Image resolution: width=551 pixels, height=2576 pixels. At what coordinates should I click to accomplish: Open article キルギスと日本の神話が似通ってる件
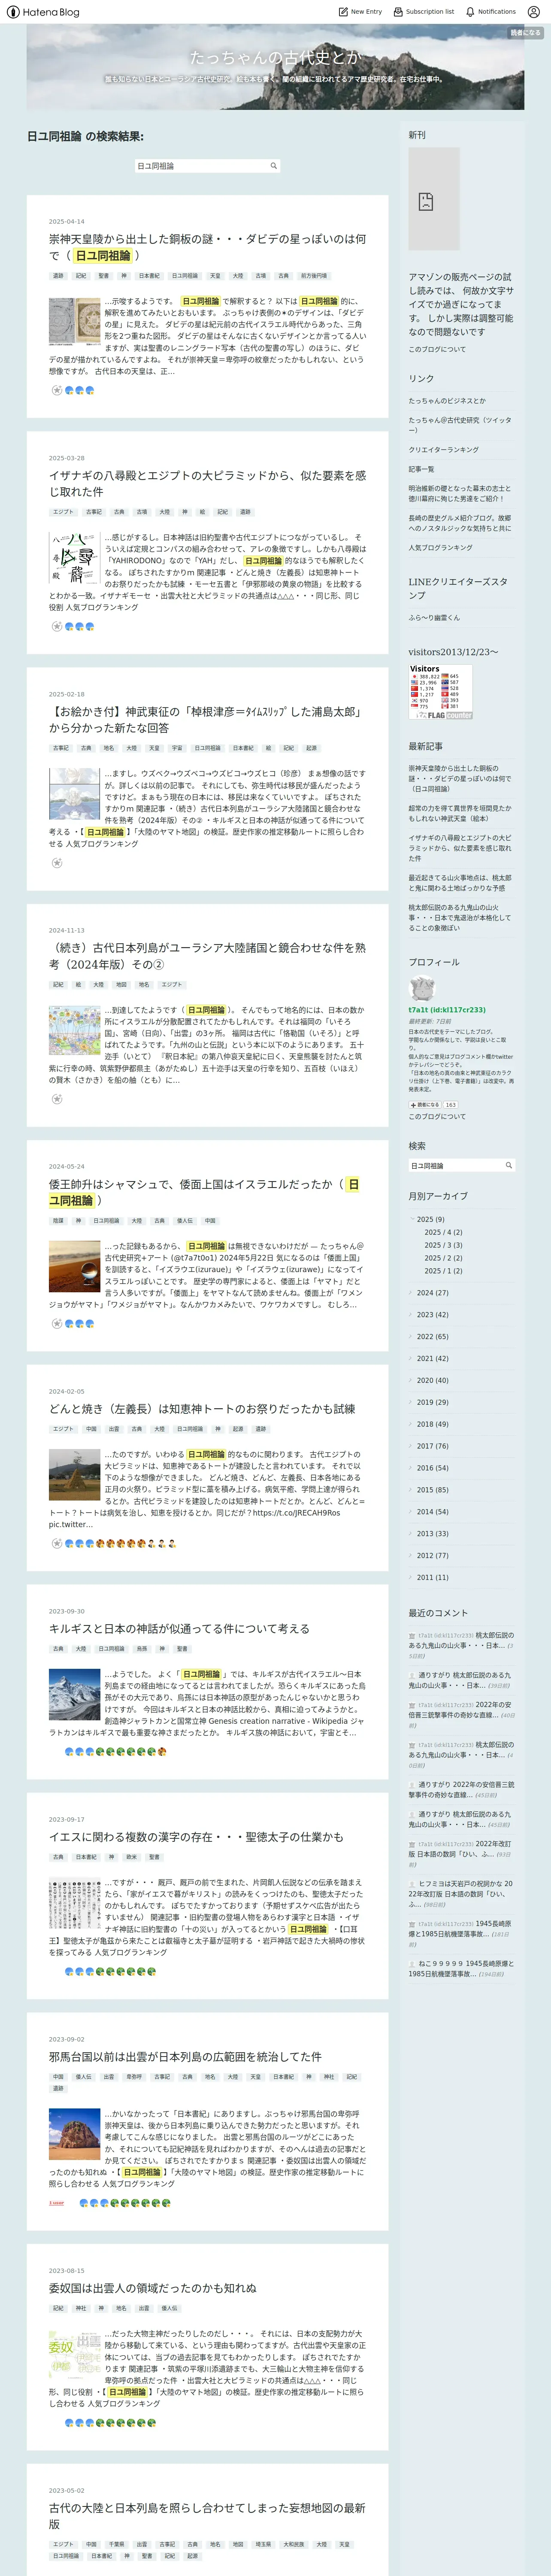click(179, 1629)
